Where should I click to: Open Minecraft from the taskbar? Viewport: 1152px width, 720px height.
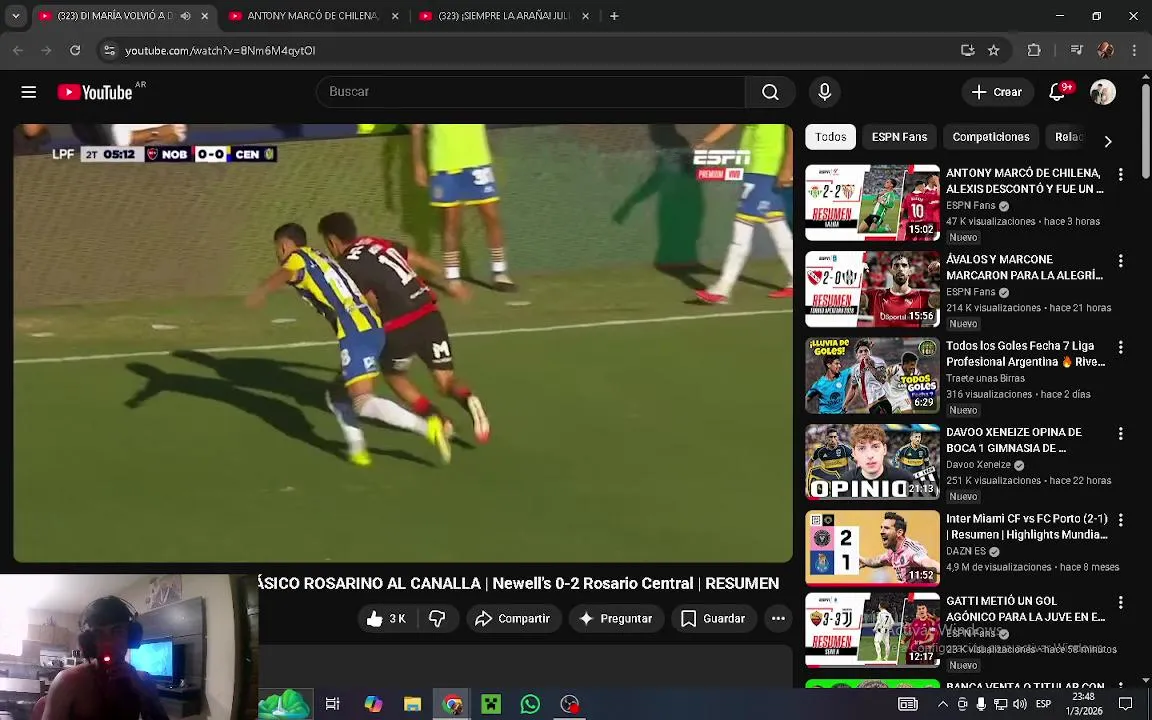tap(491, 704)
